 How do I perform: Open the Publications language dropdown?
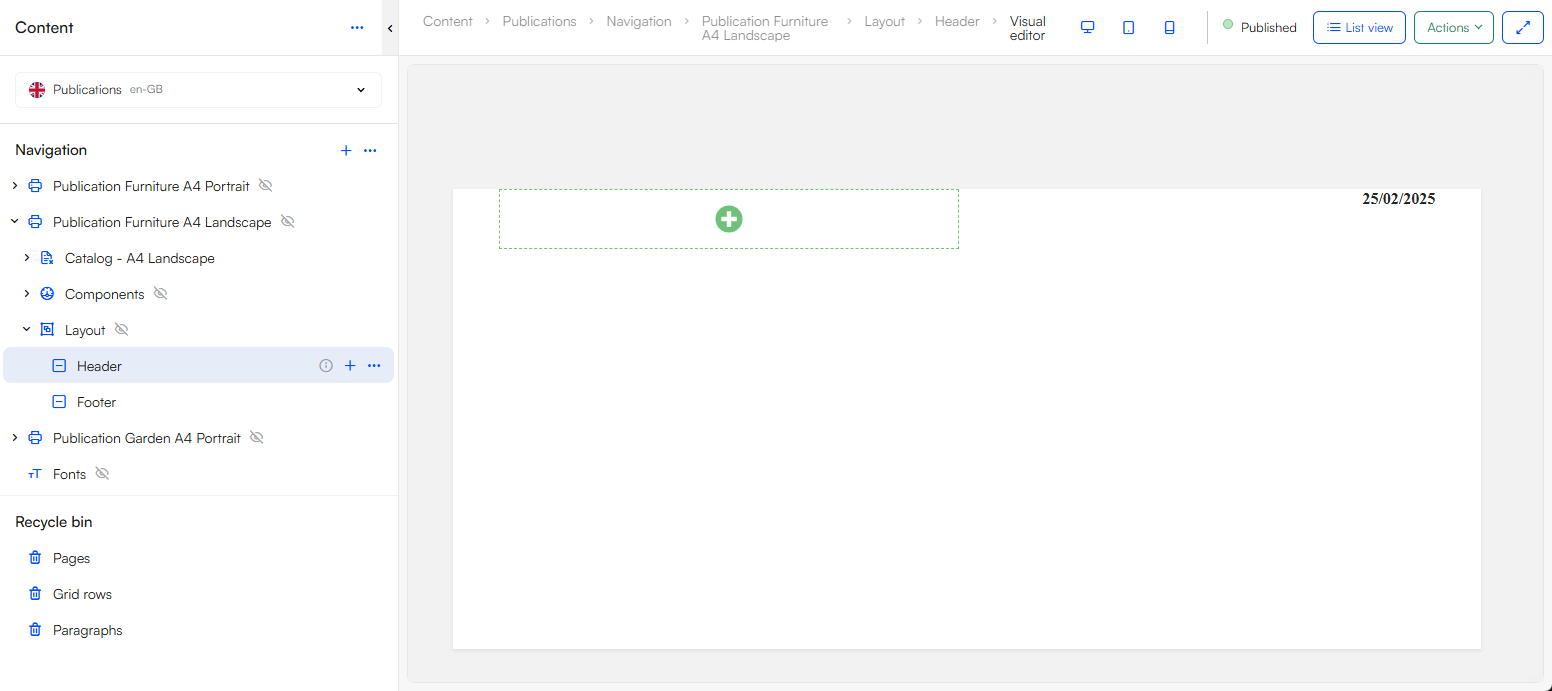click(360, 89)
